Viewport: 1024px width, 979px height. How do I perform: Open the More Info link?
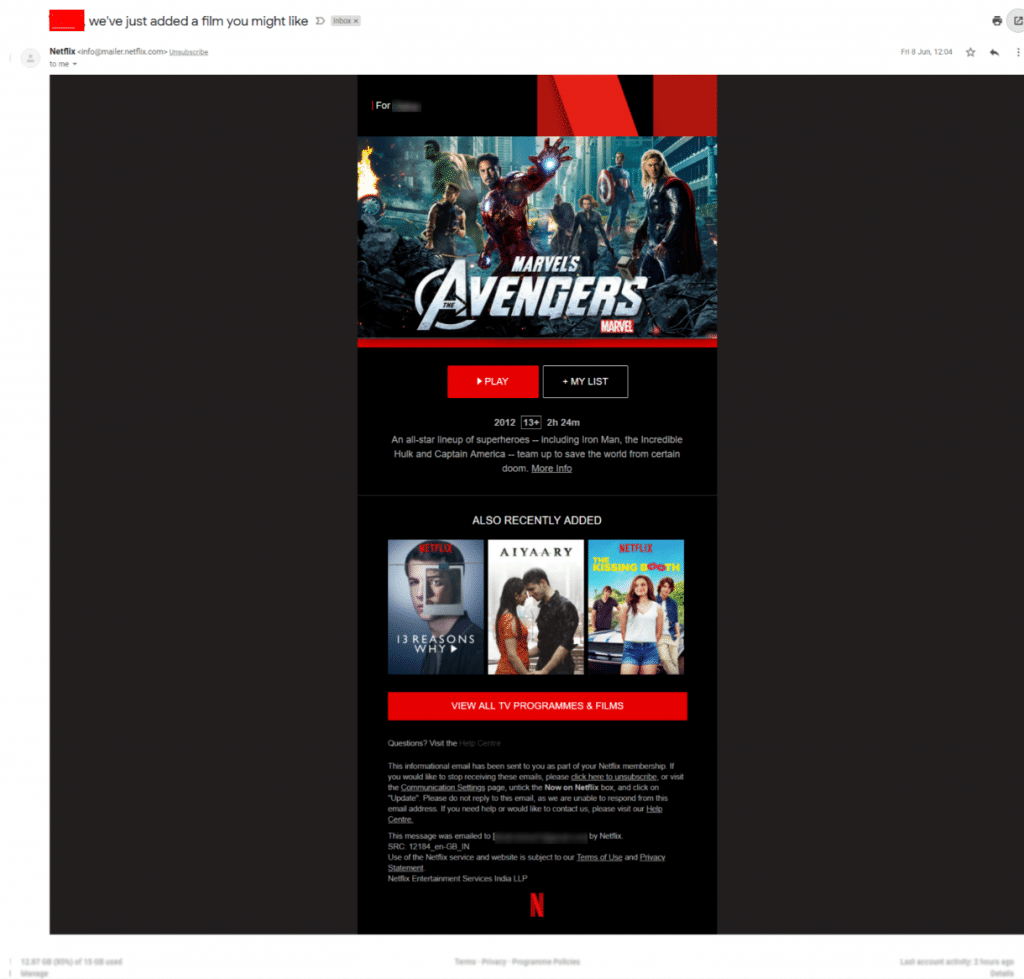[551, 468]
